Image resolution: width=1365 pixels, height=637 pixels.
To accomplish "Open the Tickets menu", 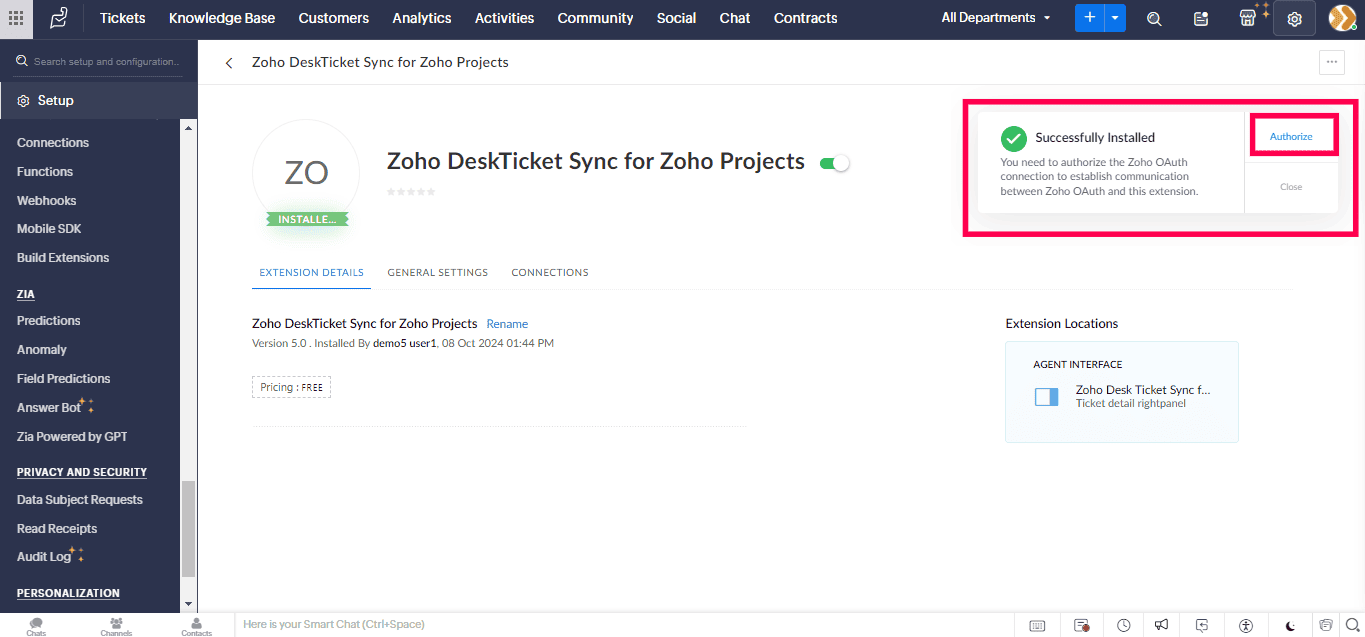I will 123,18.
